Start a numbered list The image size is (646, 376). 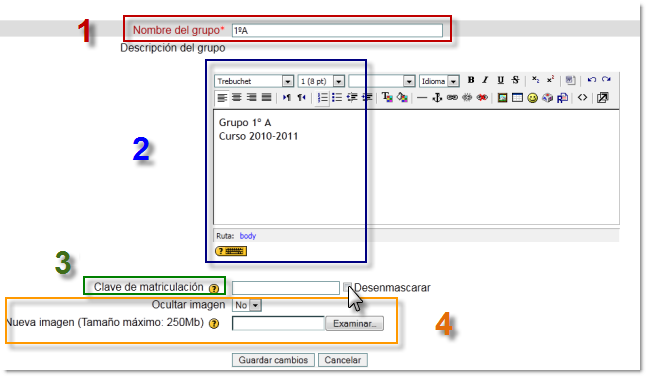pos(322,98)
